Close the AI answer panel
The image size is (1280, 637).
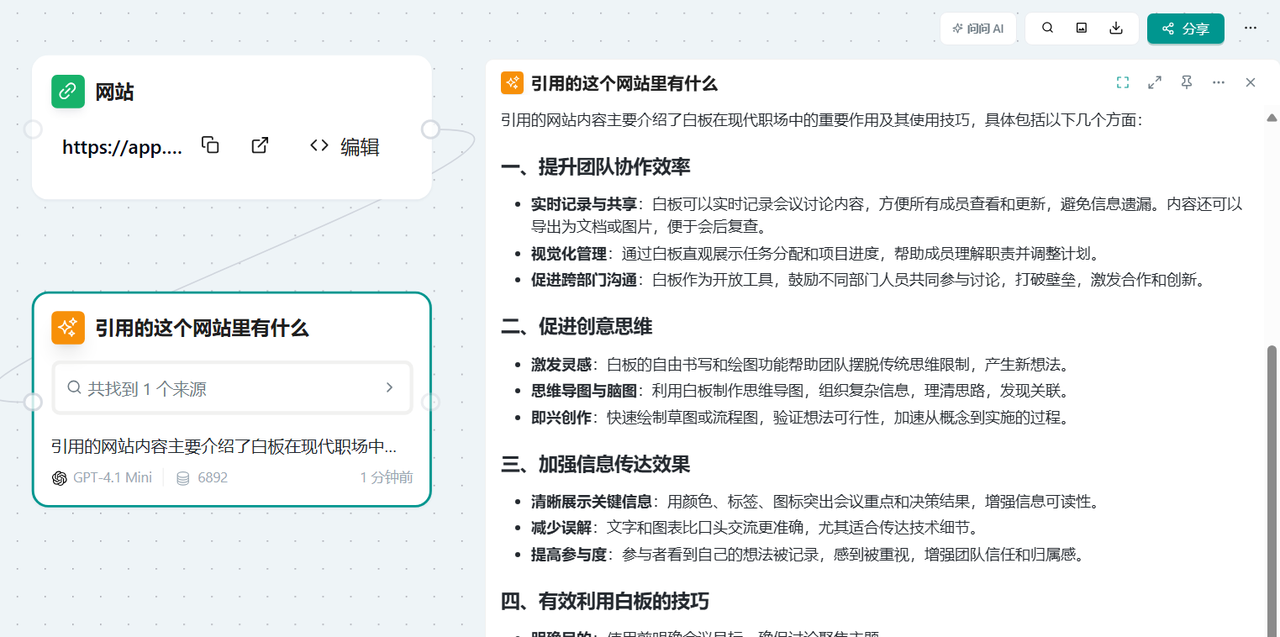[1250, 83]
